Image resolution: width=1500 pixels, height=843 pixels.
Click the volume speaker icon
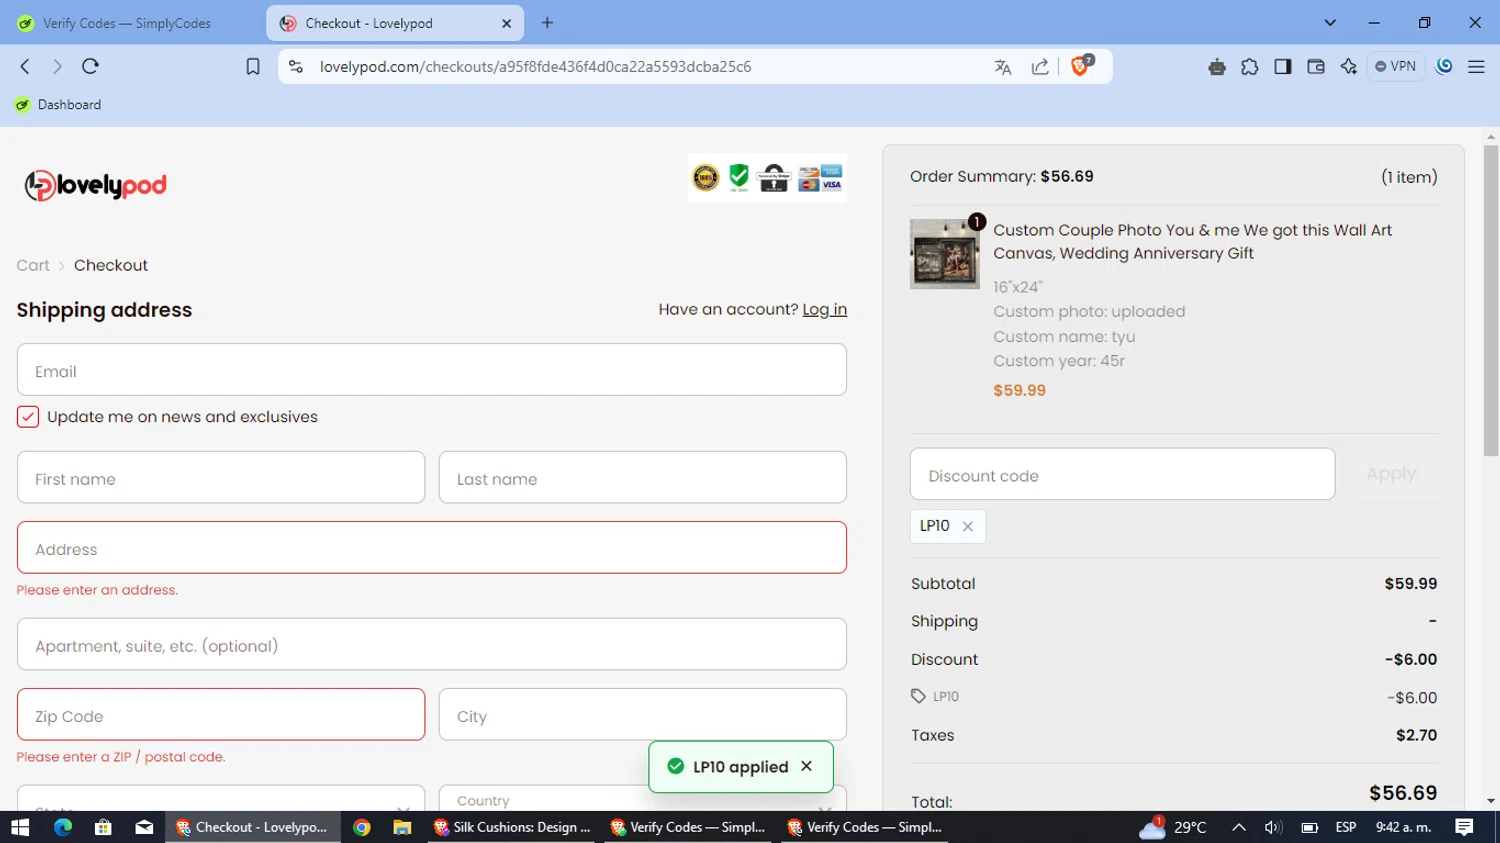pyautogui.click(x=1273, y=827)
